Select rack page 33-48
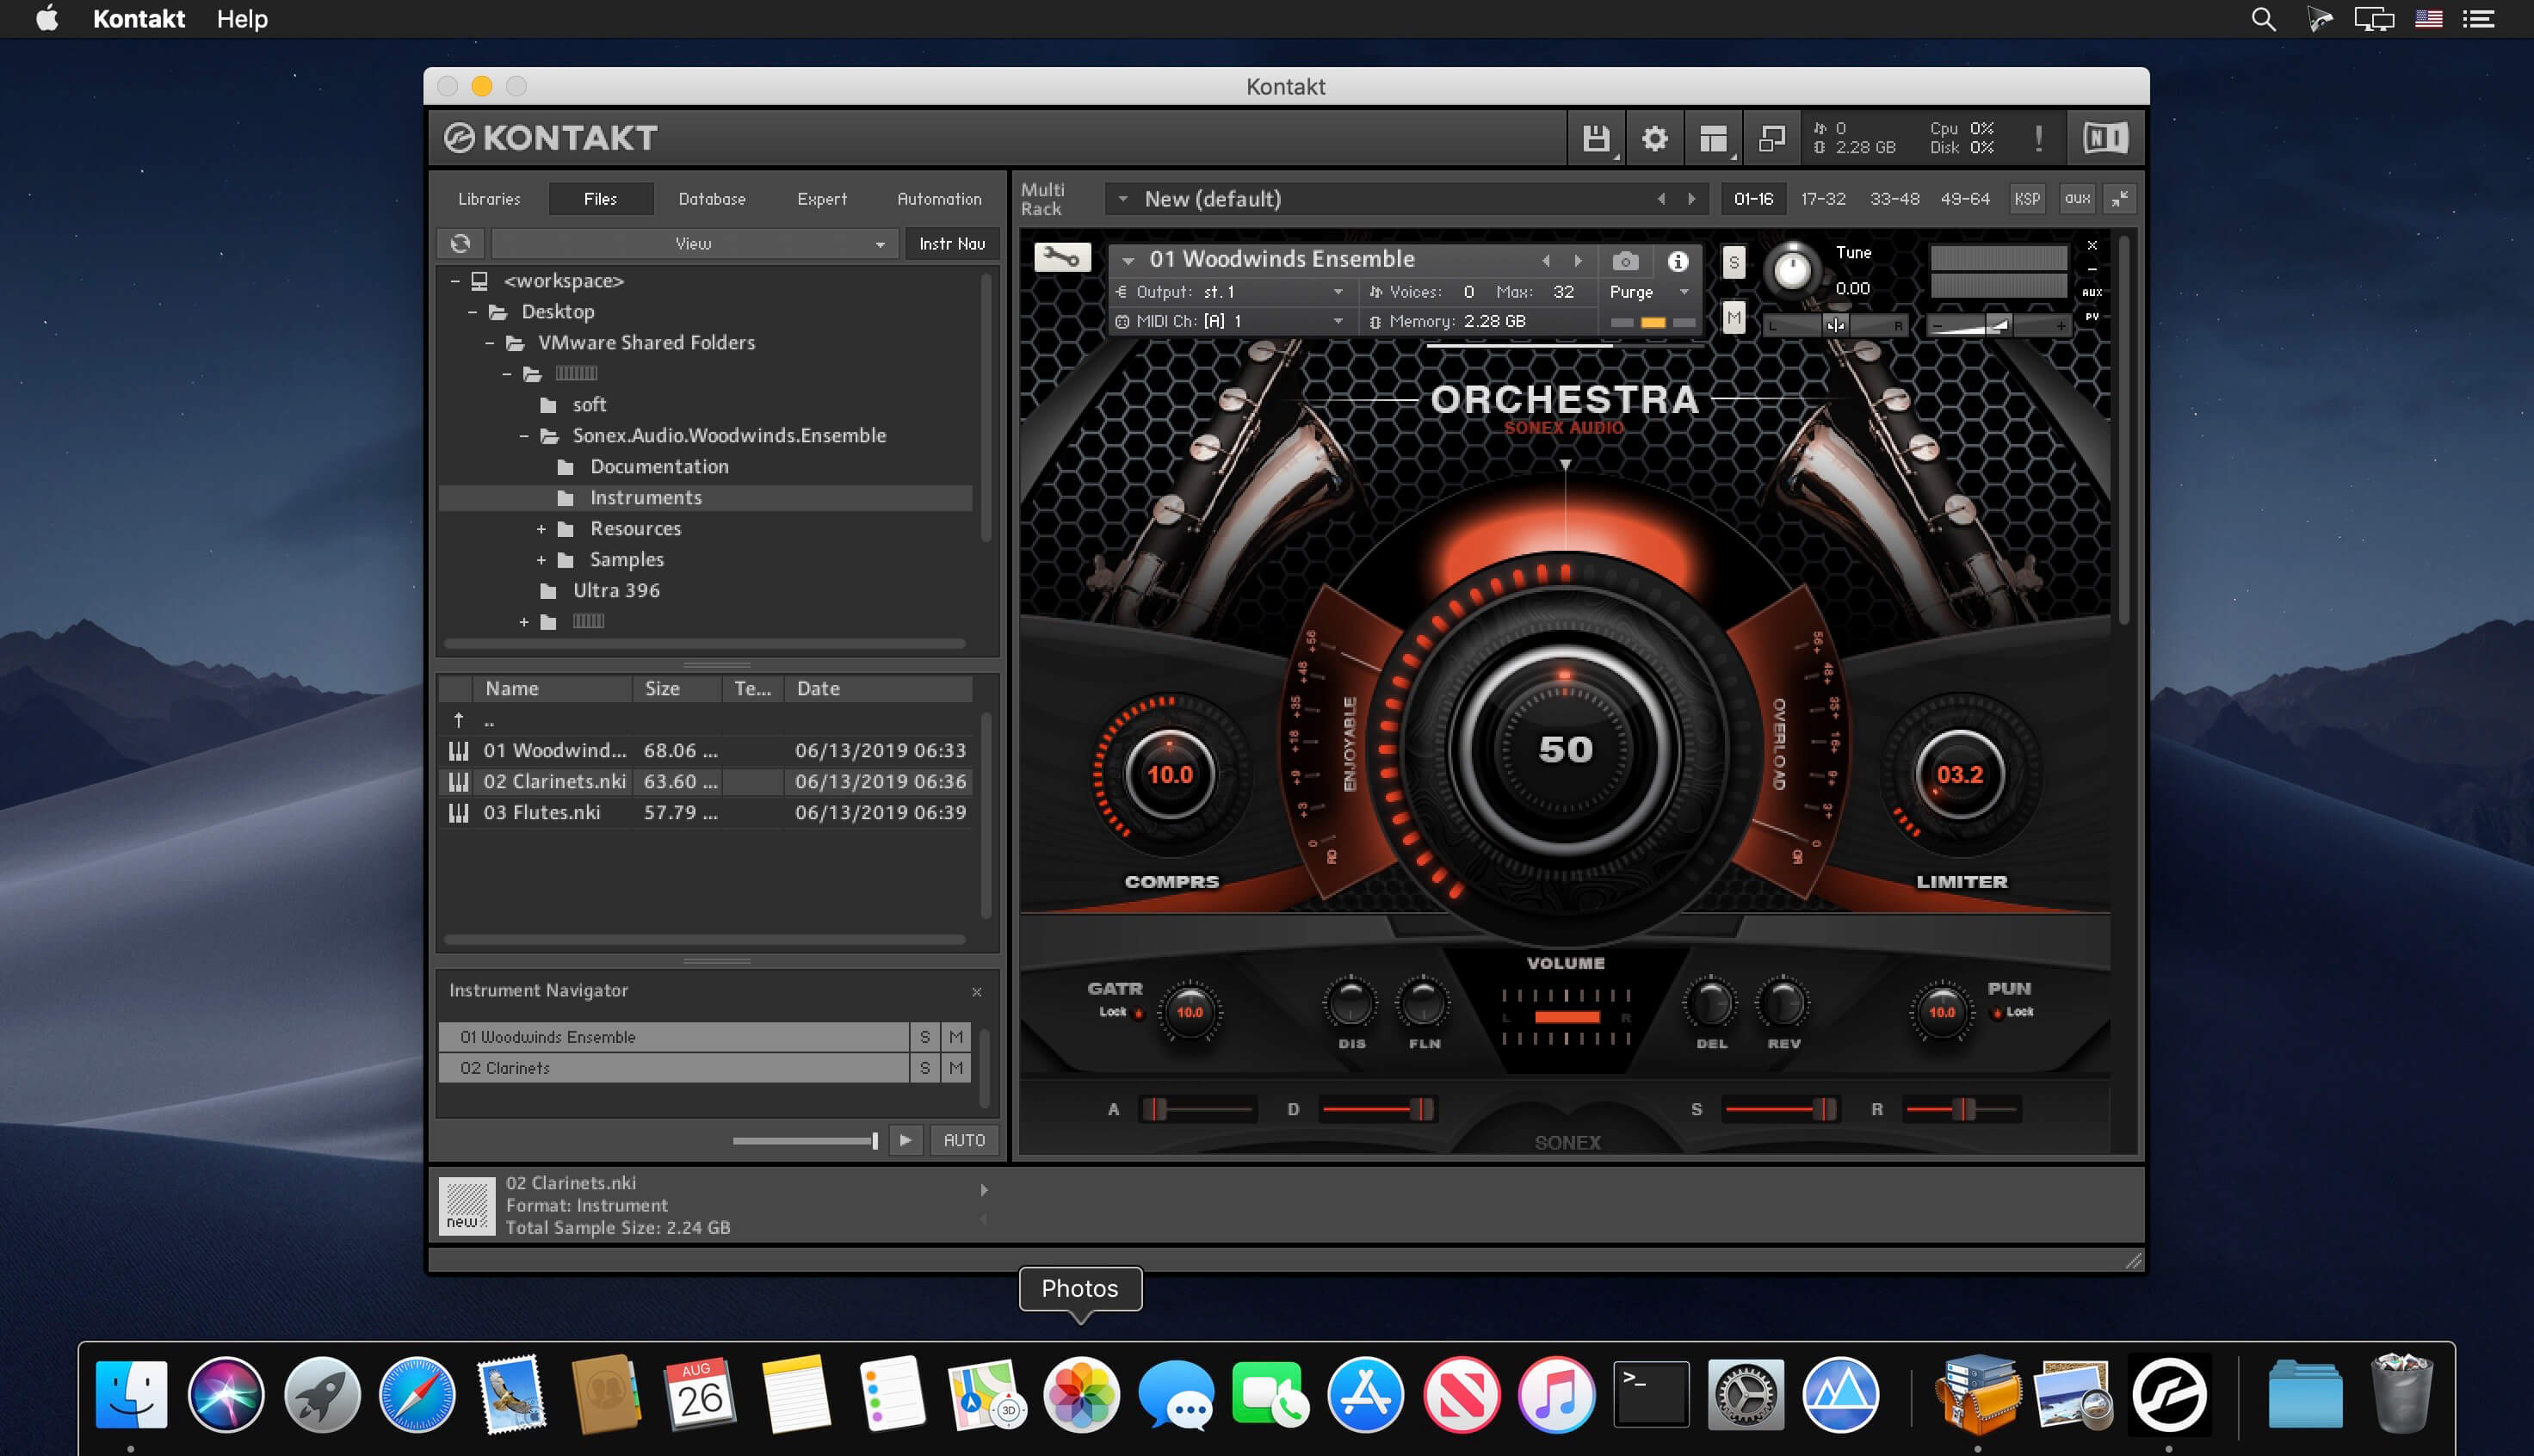Screen dimensions: 2534x1456 [1894, 199]
